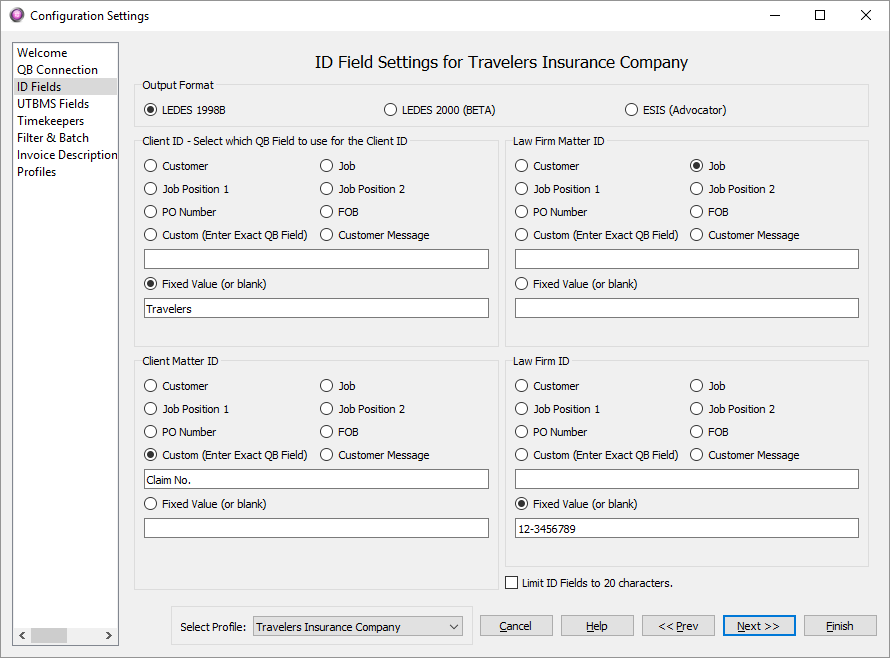Viewport: 890px width, 658px height.
Task: Click sidebar scrollbar right arrow
Action: [108, 635]
